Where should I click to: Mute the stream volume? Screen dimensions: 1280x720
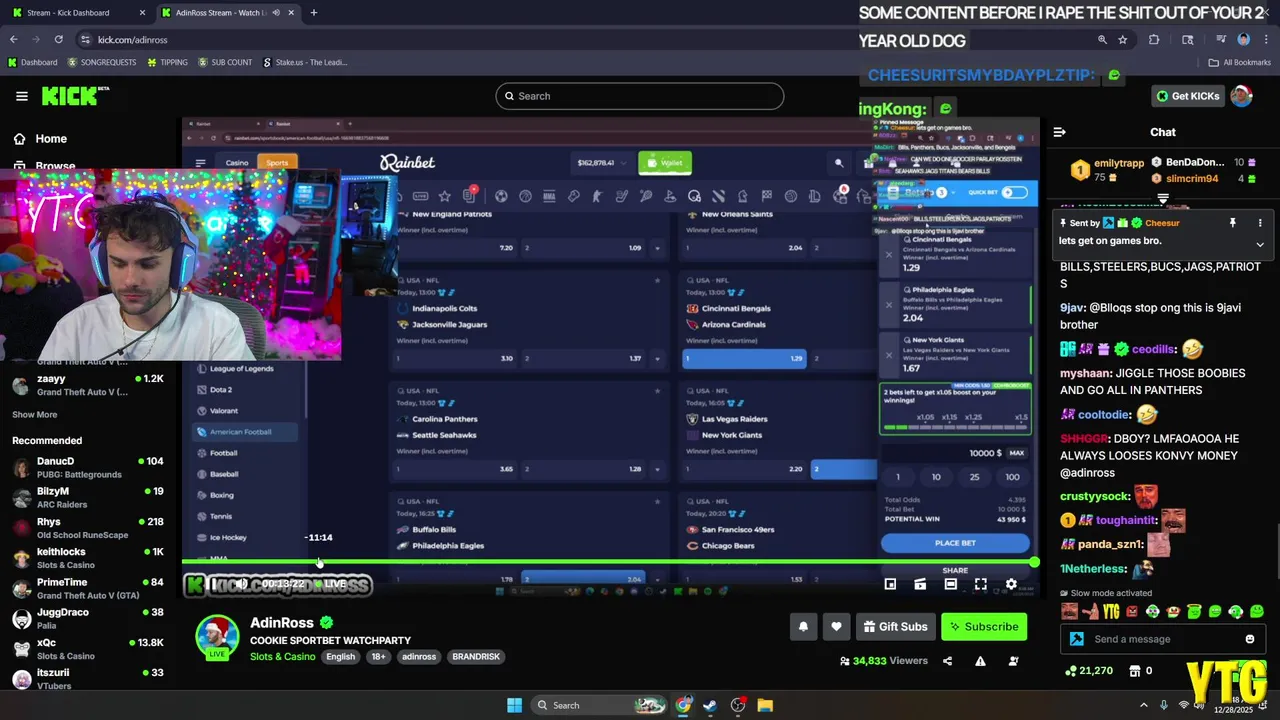click(241, 584)
